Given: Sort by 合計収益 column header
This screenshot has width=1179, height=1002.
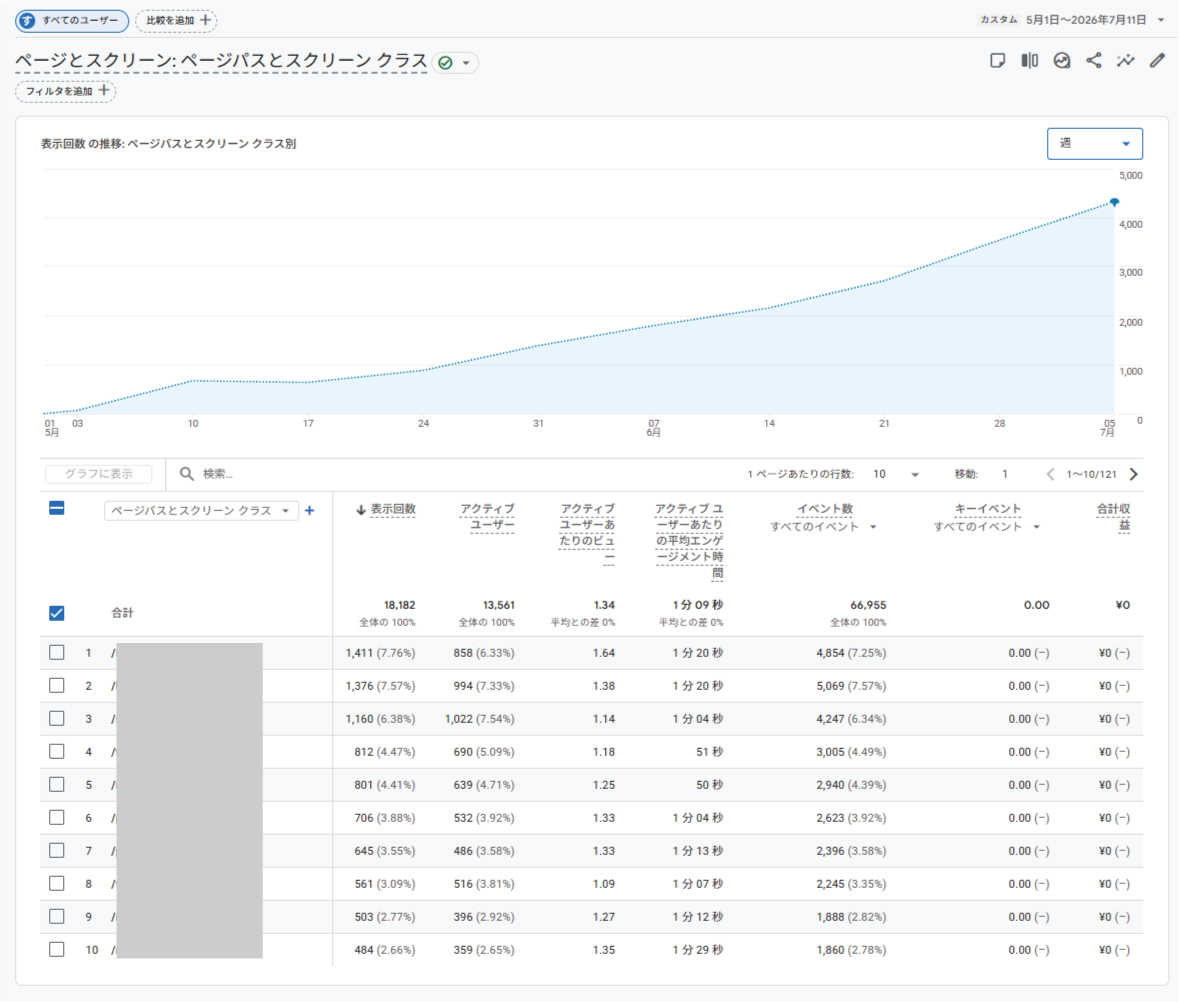Looking at the screenshot, I should click(1114, 517).
